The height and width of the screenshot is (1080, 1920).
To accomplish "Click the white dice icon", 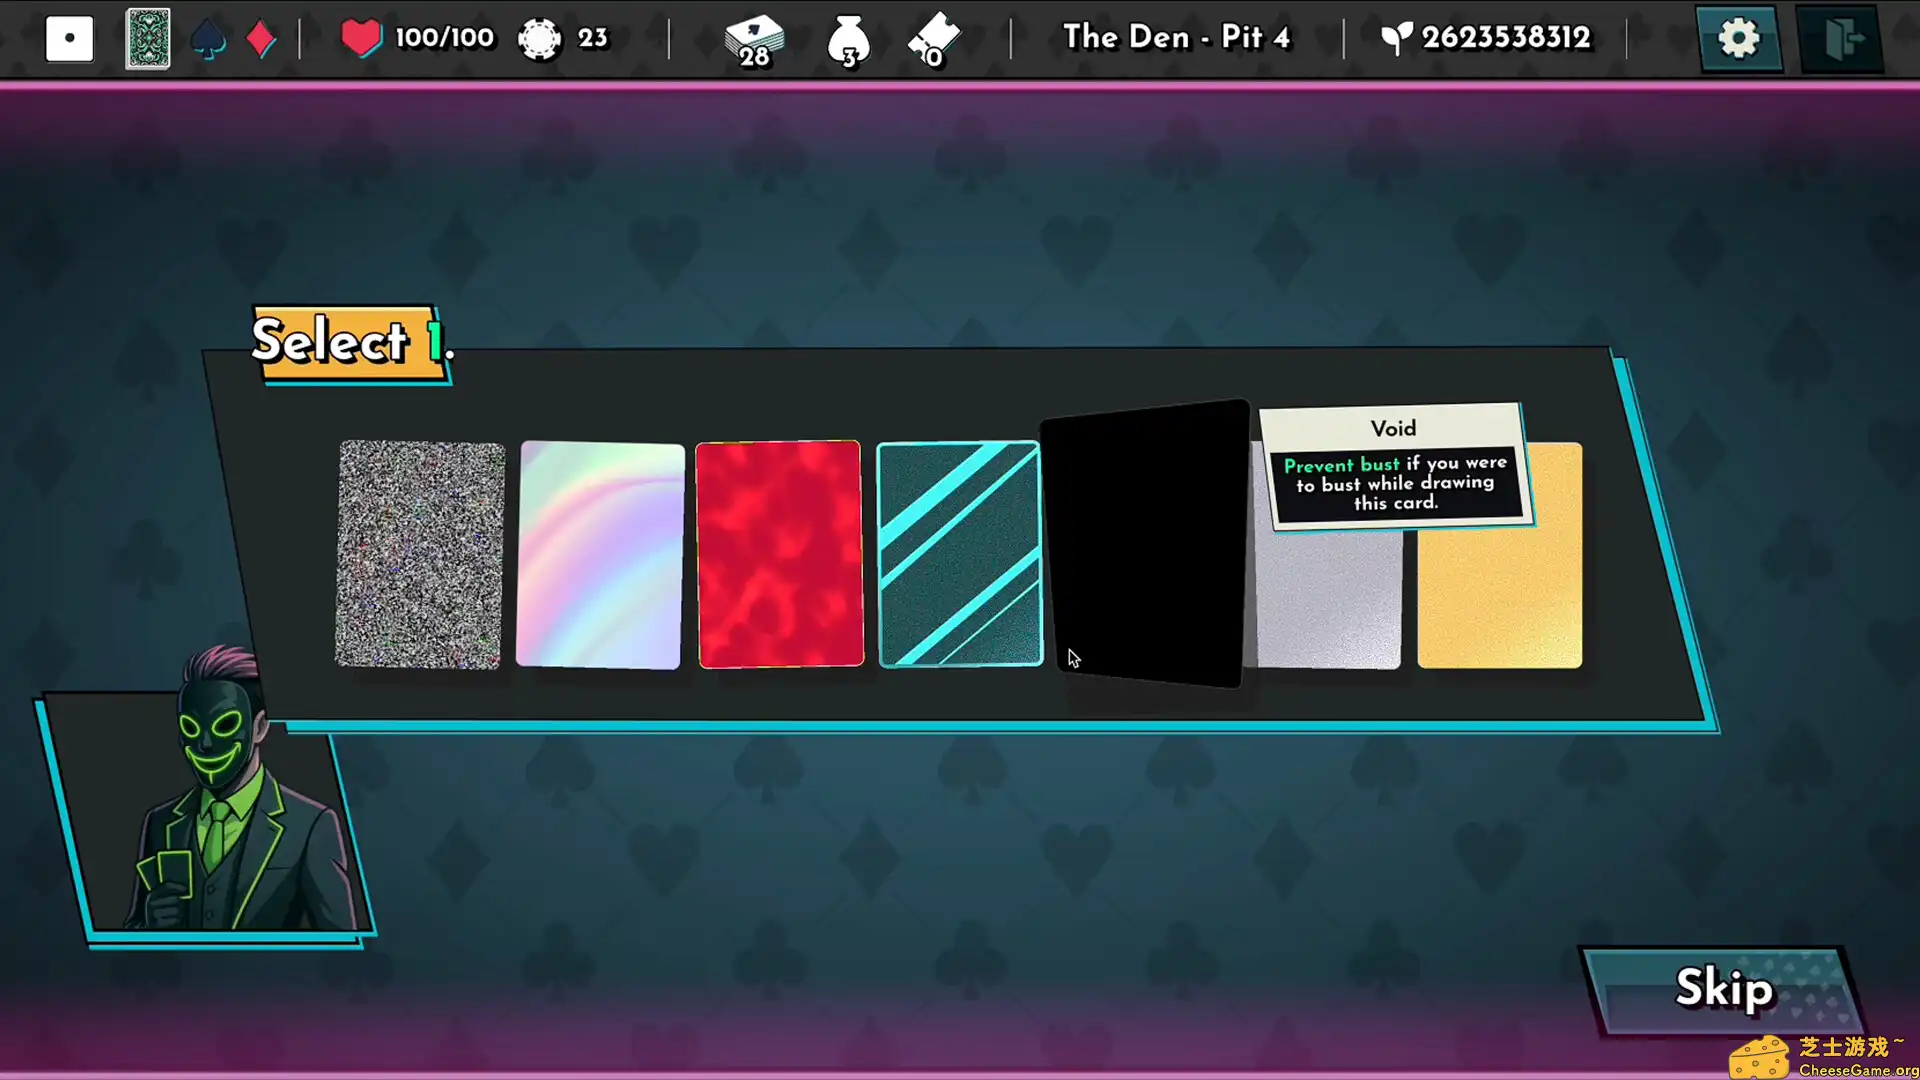I will (x=69, y=39).
